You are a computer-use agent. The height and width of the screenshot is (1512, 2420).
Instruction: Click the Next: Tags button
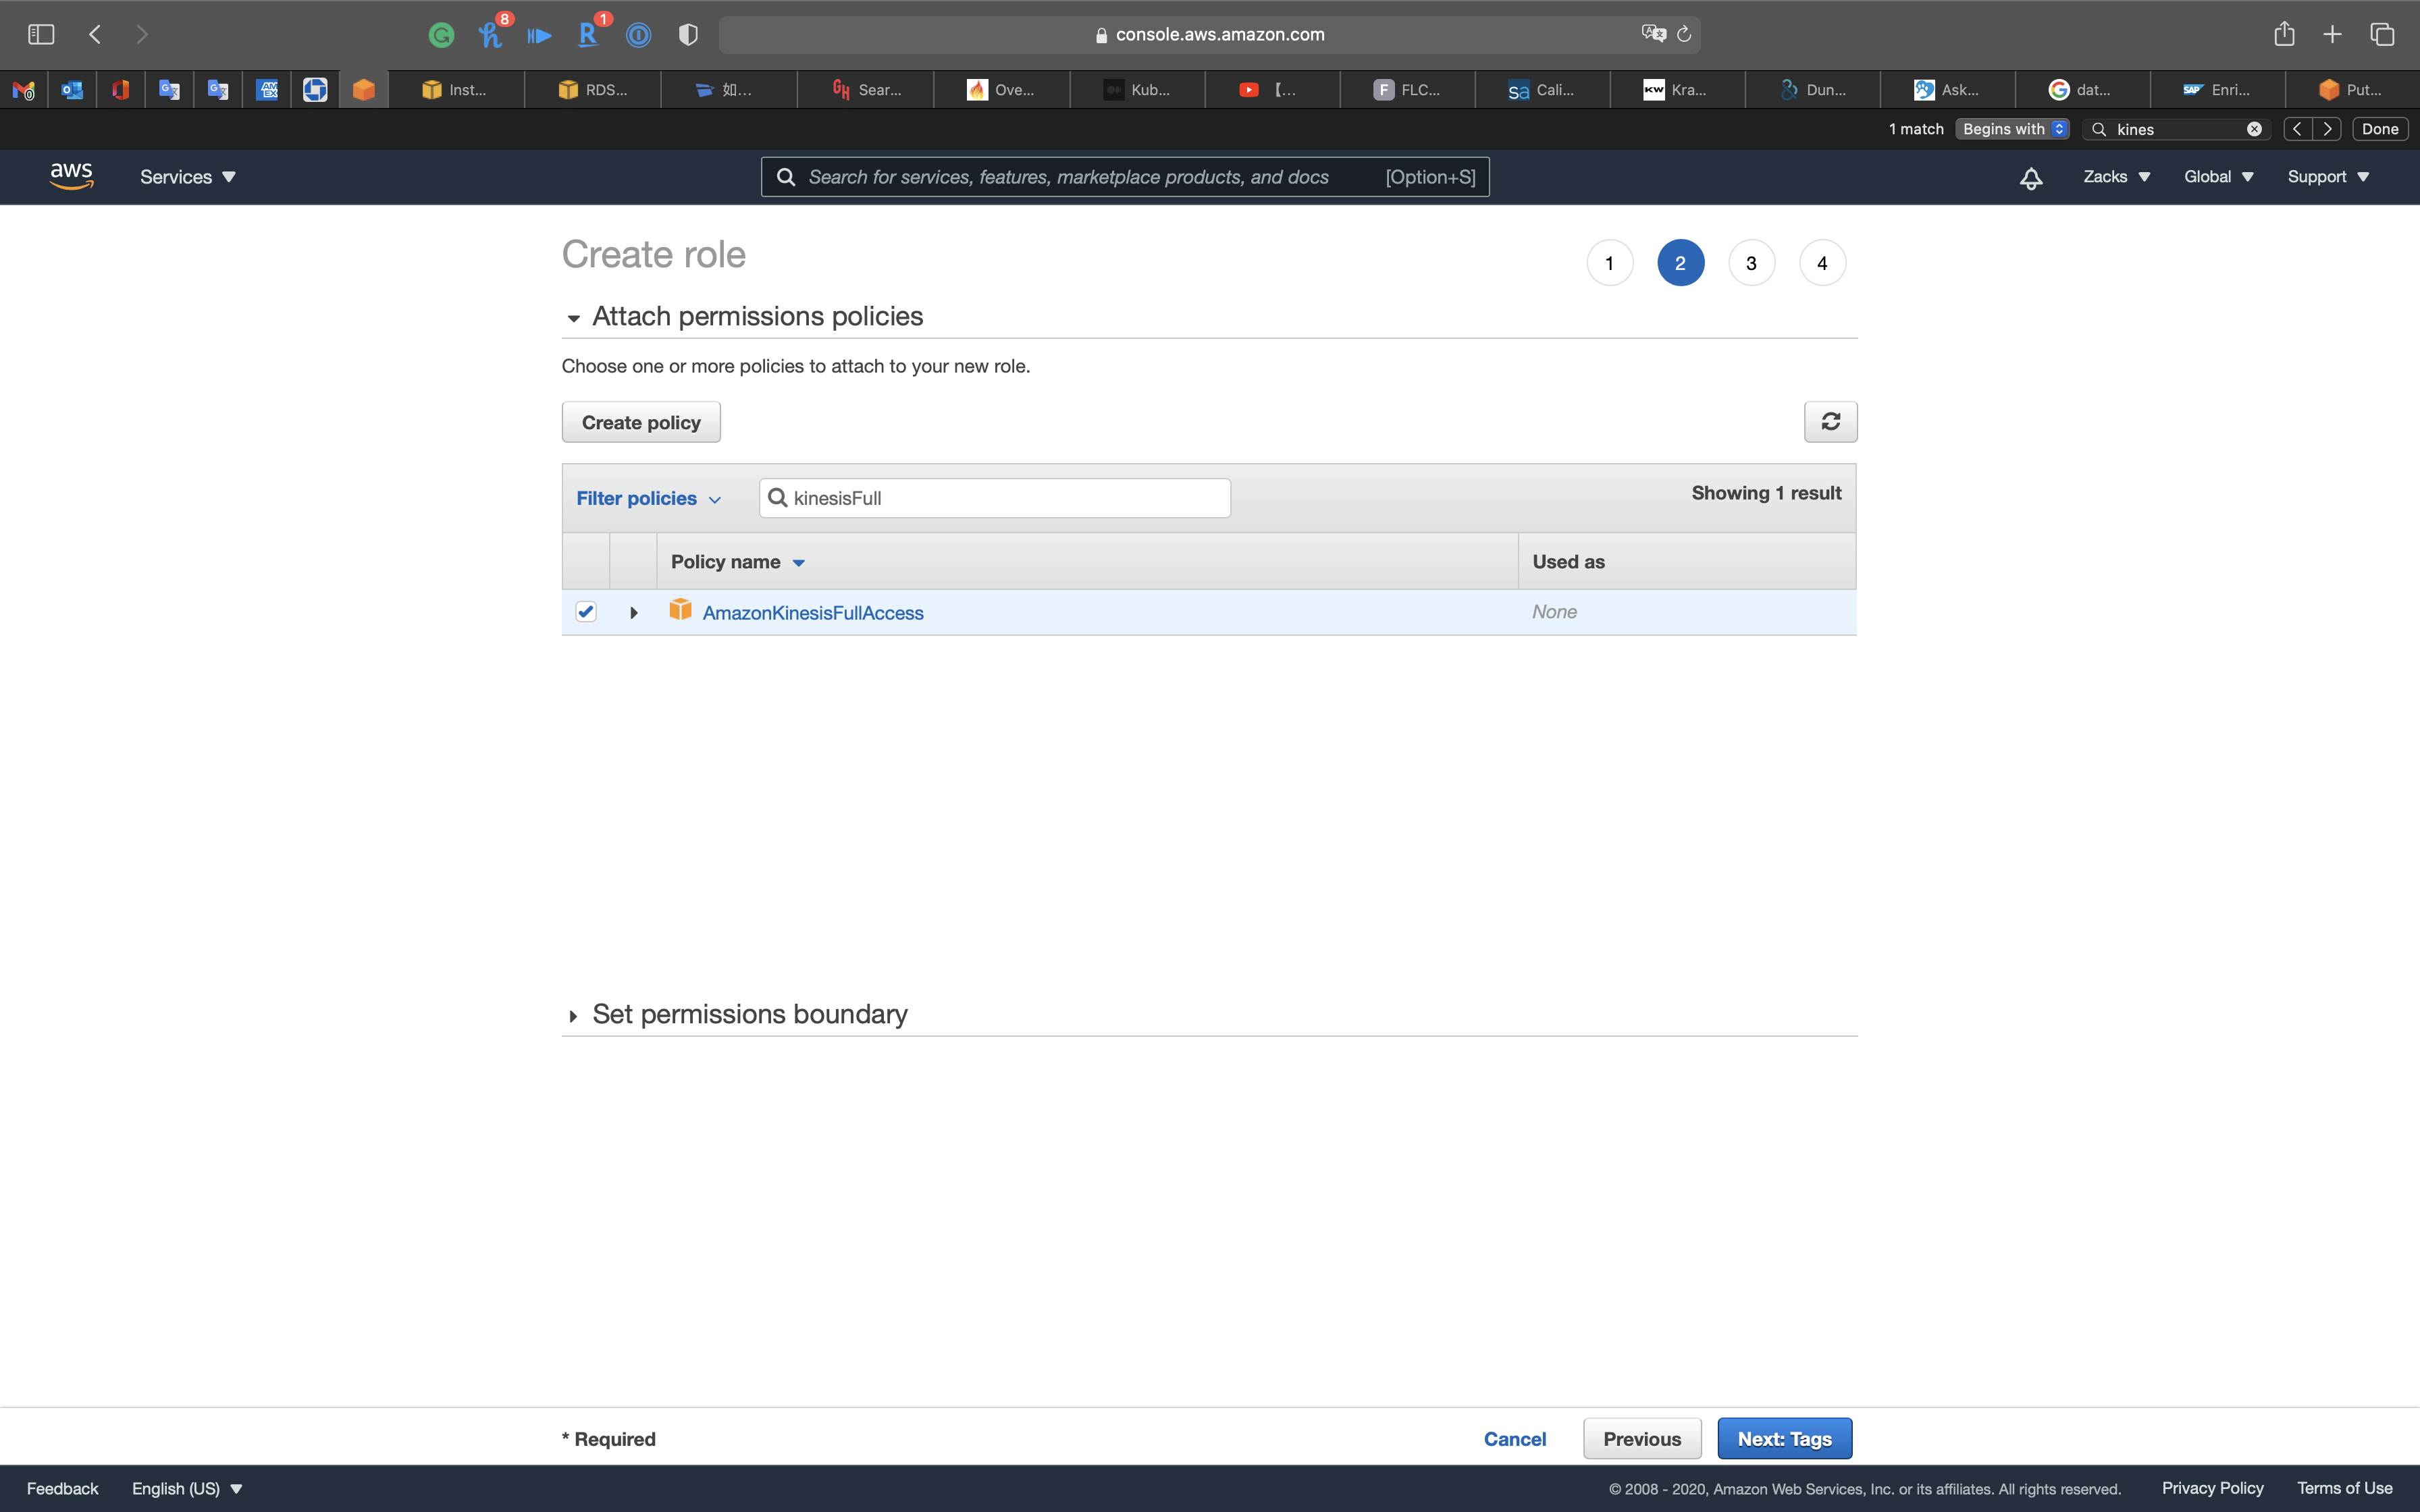(1784, 1438)
